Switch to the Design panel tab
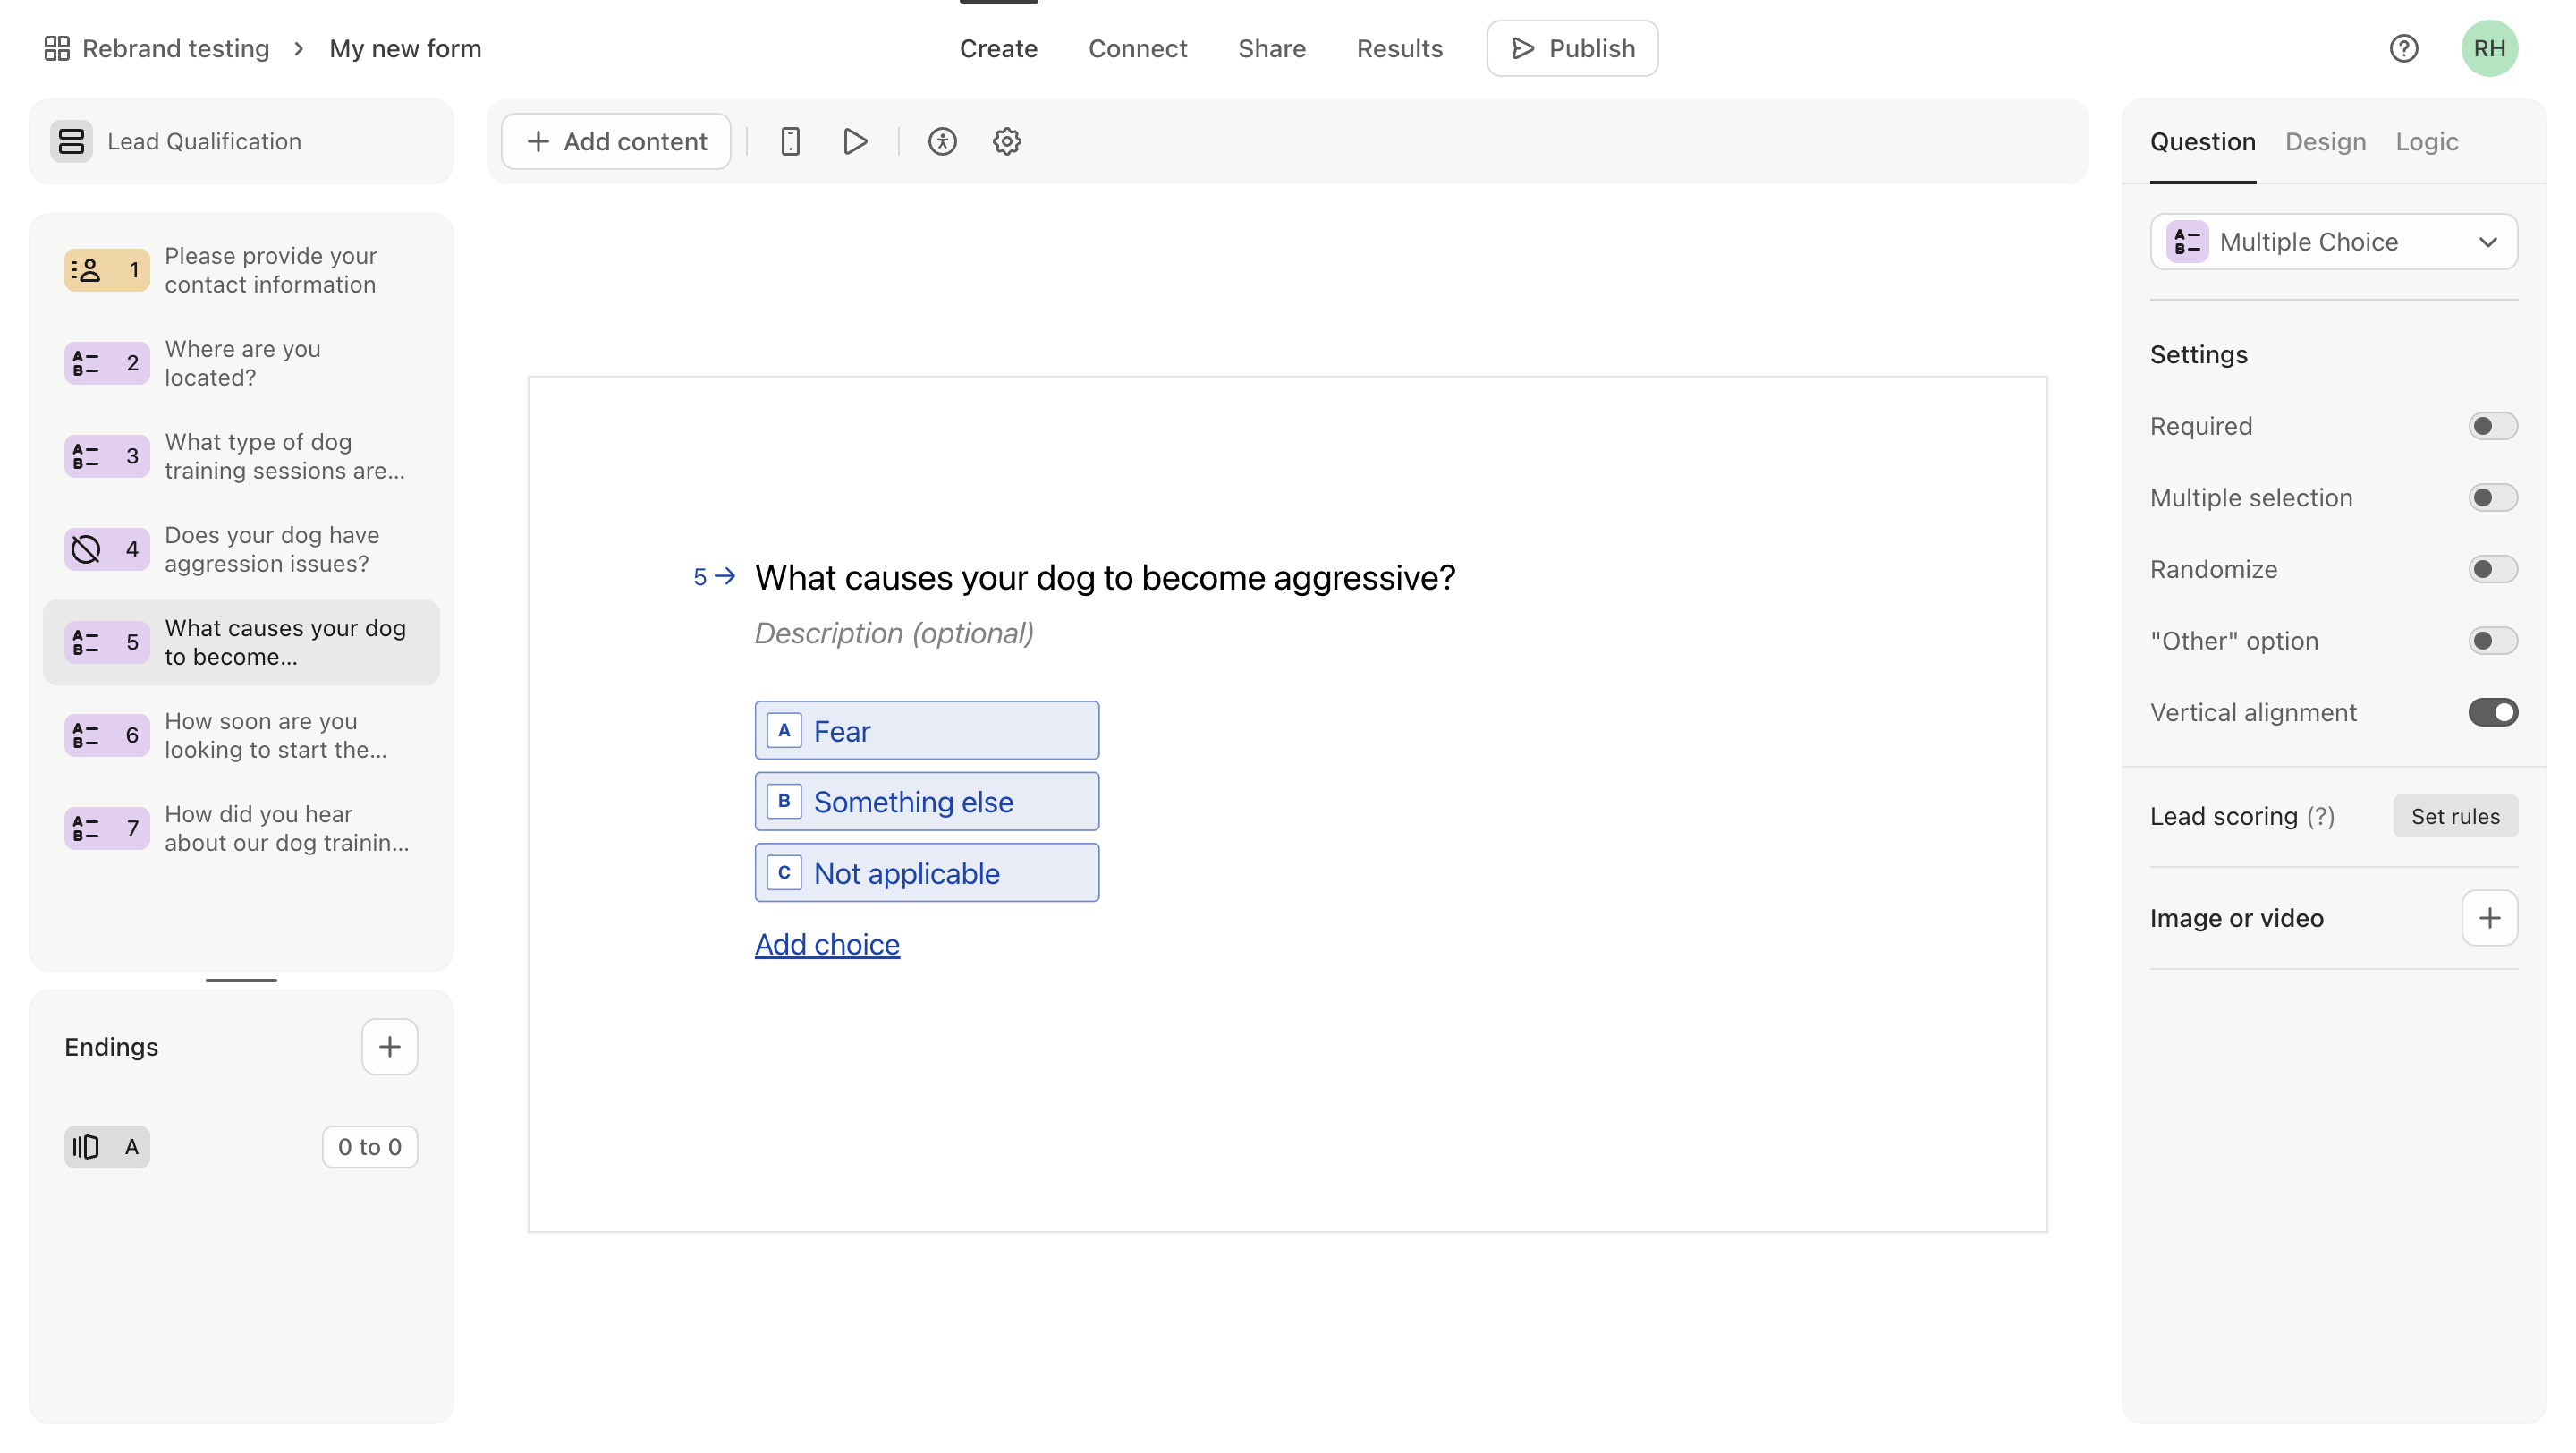The image size is (2576, 1453). pyautogui.click(x=2325, y=142)
